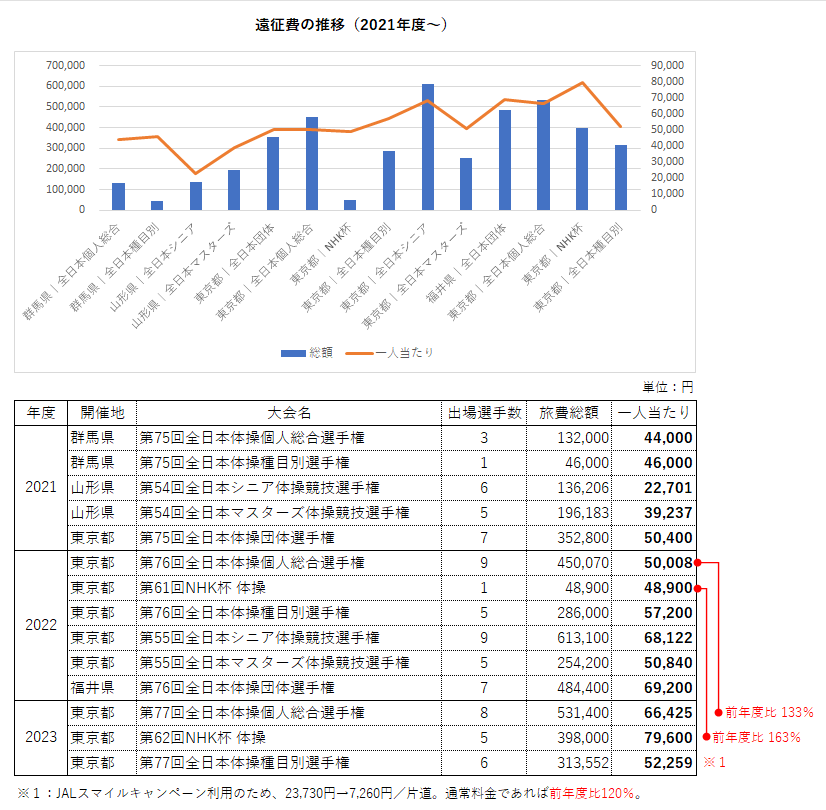Select the 出場選手数 column header
This screenshot has width=826, height=810.
pos(484,412)
